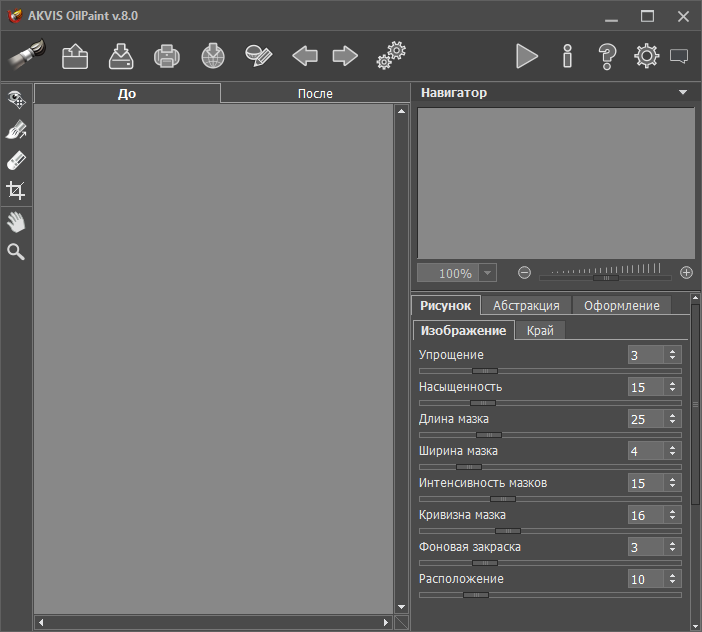Switch to the После tab

point(315,94)
